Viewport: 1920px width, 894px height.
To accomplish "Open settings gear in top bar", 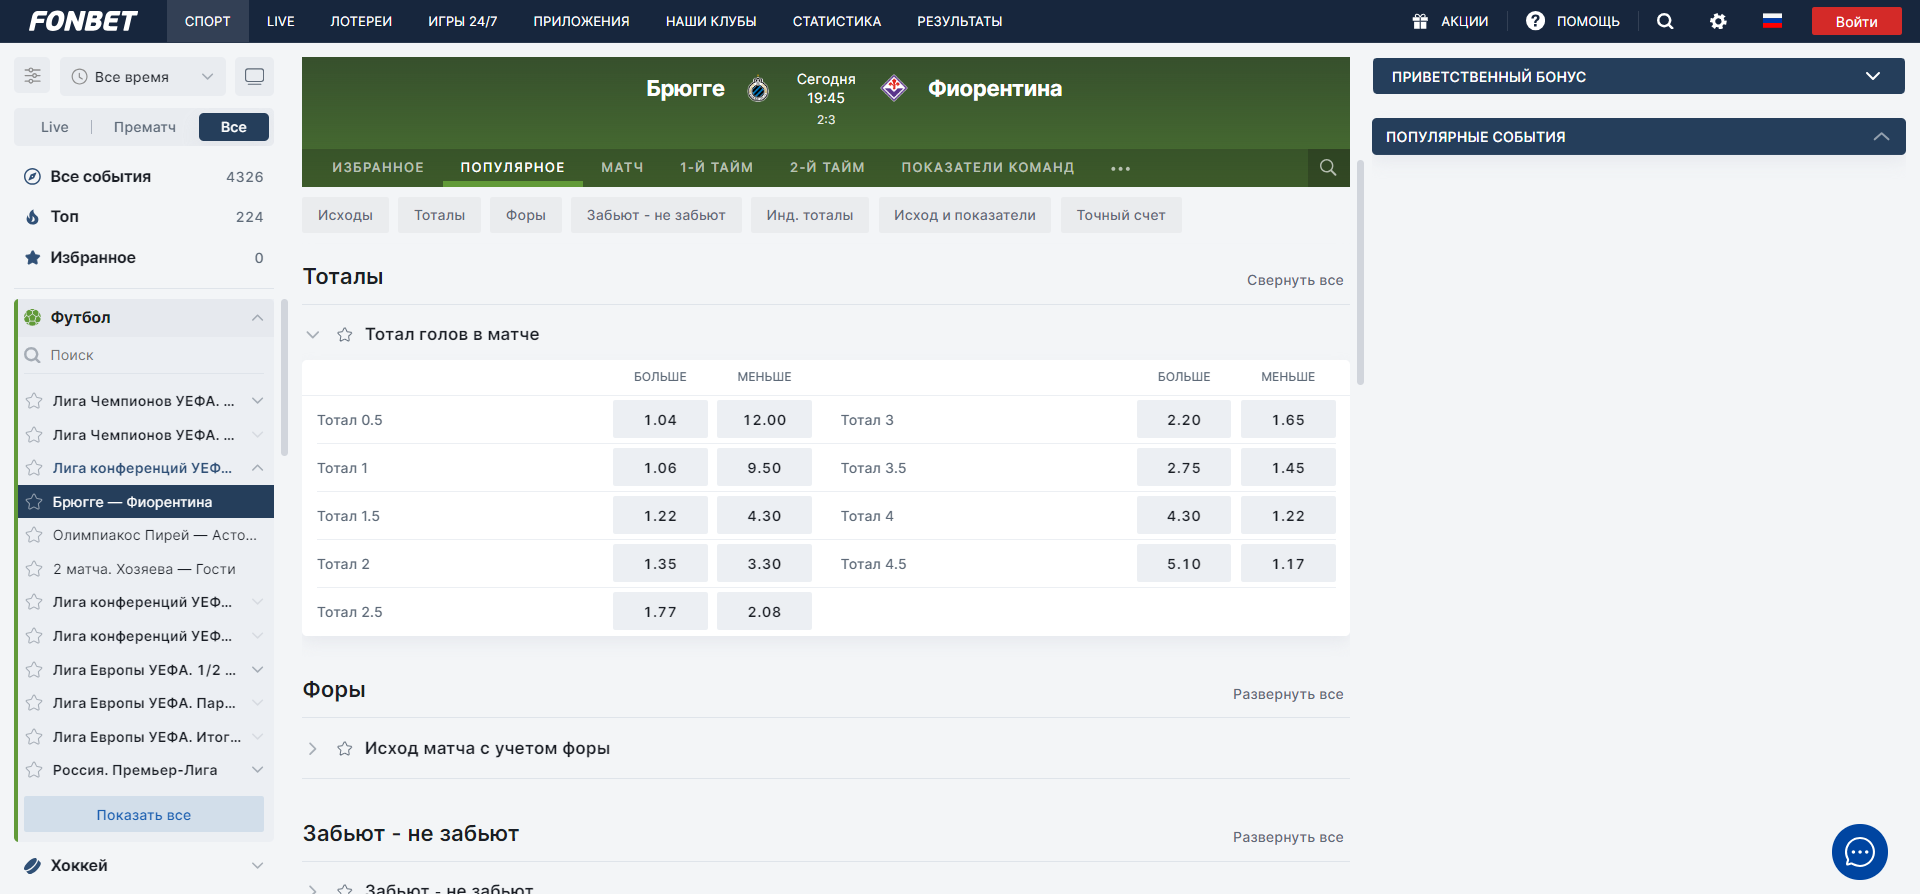I will [1718, 21].
